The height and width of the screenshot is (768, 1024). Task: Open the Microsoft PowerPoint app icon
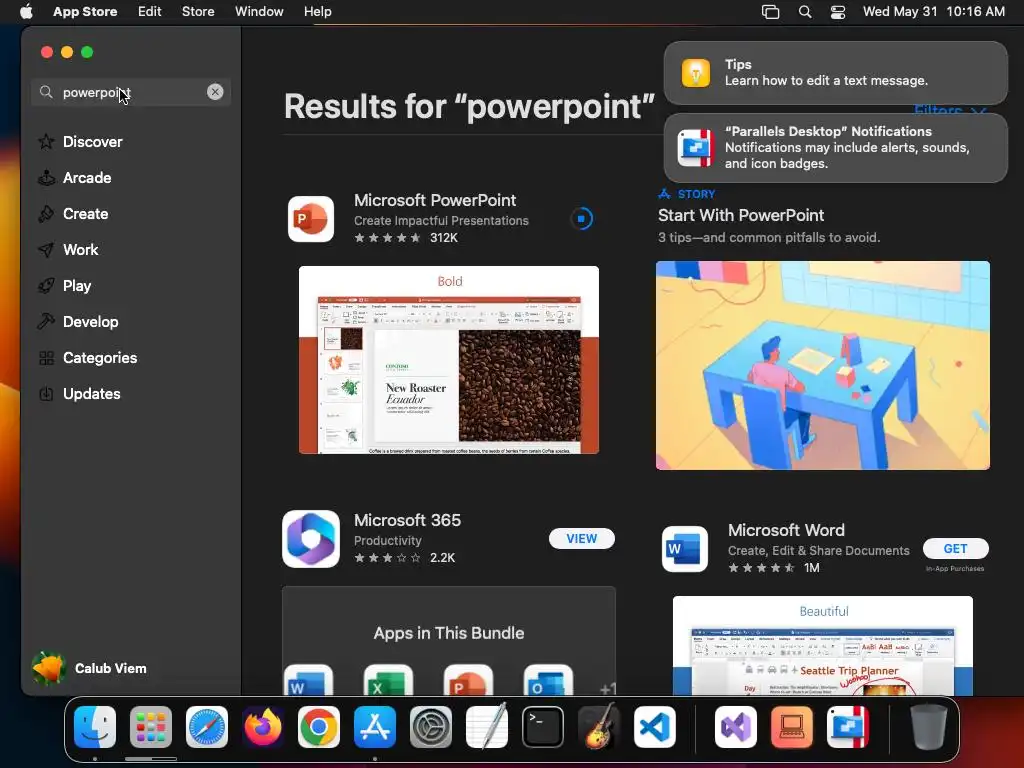311,219
